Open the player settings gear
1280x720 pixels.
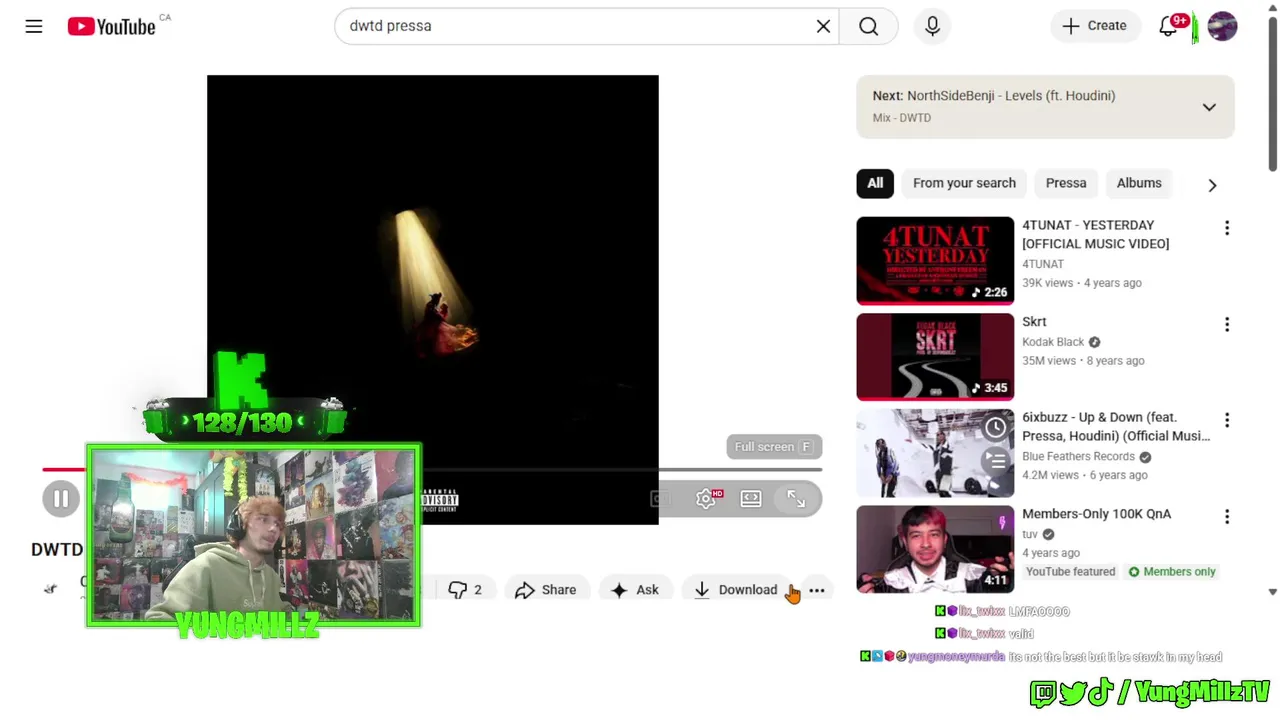coord(706,498)
